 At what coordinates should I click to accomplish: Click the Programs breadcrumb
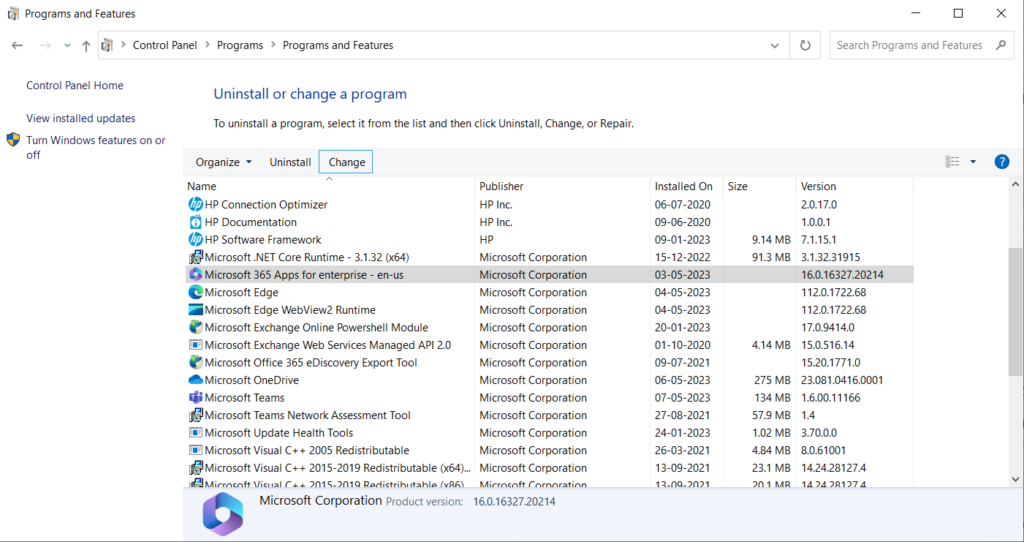pos(240,45)
